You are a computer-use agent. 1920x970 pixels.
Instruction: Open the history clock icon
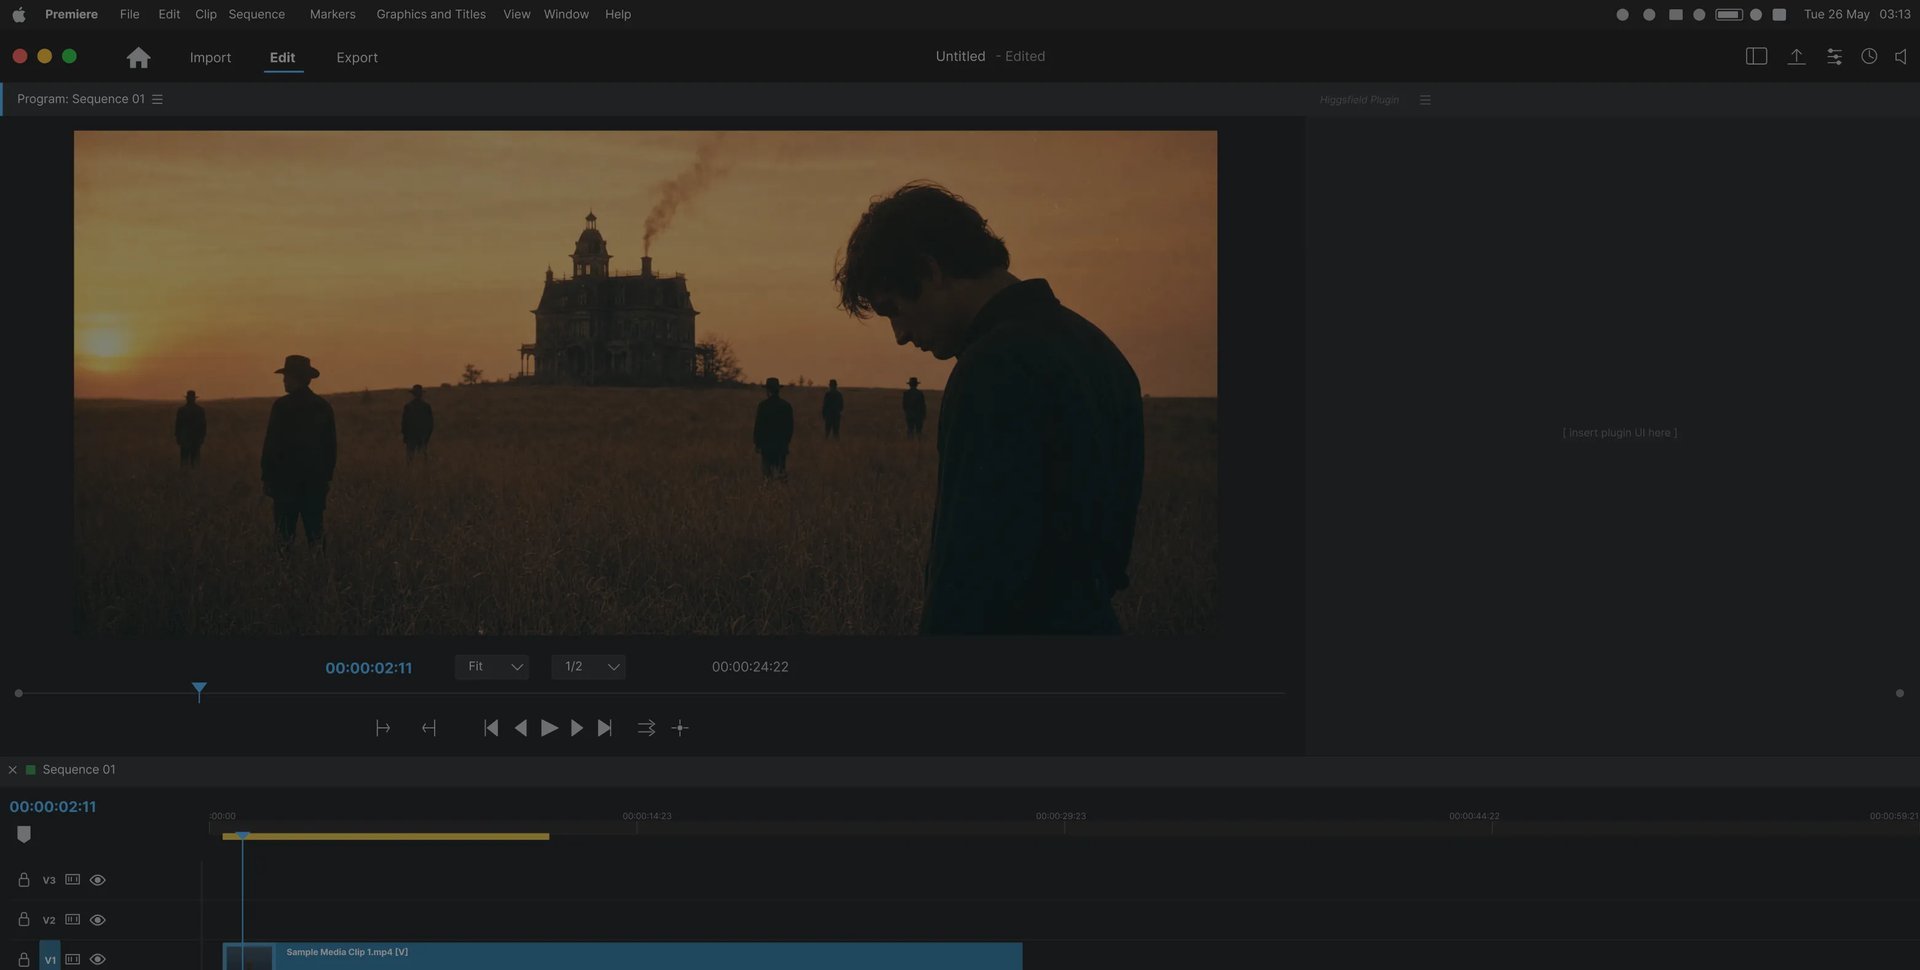pyautogui.click(x=1869, y=57)
